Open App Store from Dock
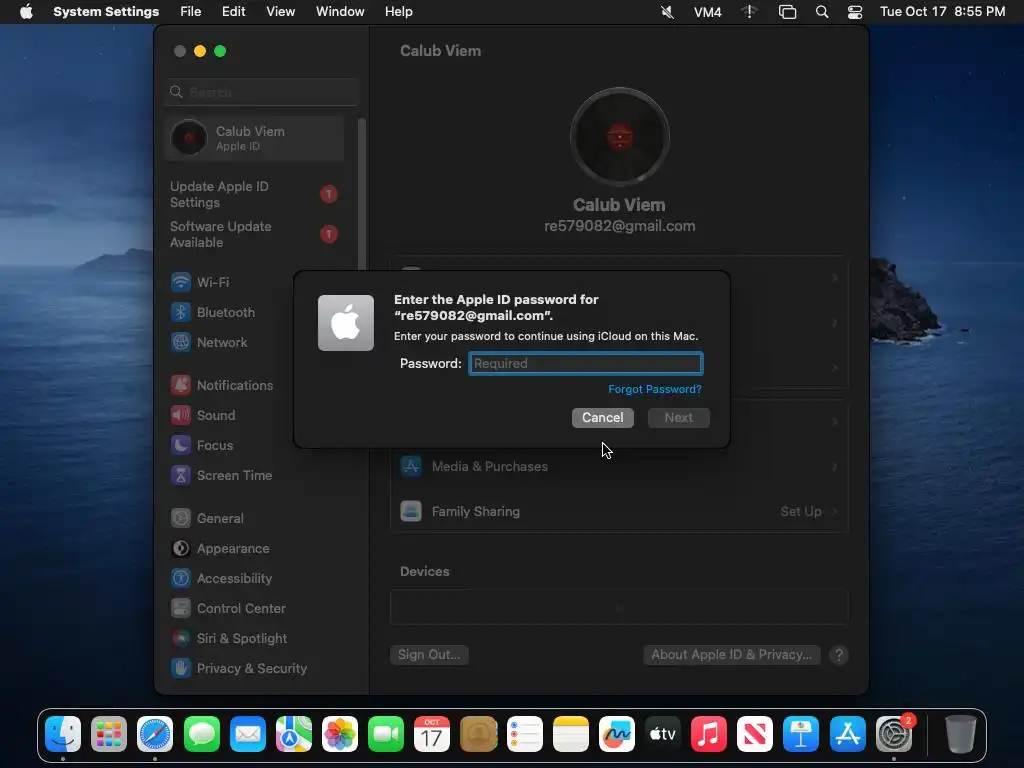The height and width of the screenshot is (768, 1024). click(848, 734)
